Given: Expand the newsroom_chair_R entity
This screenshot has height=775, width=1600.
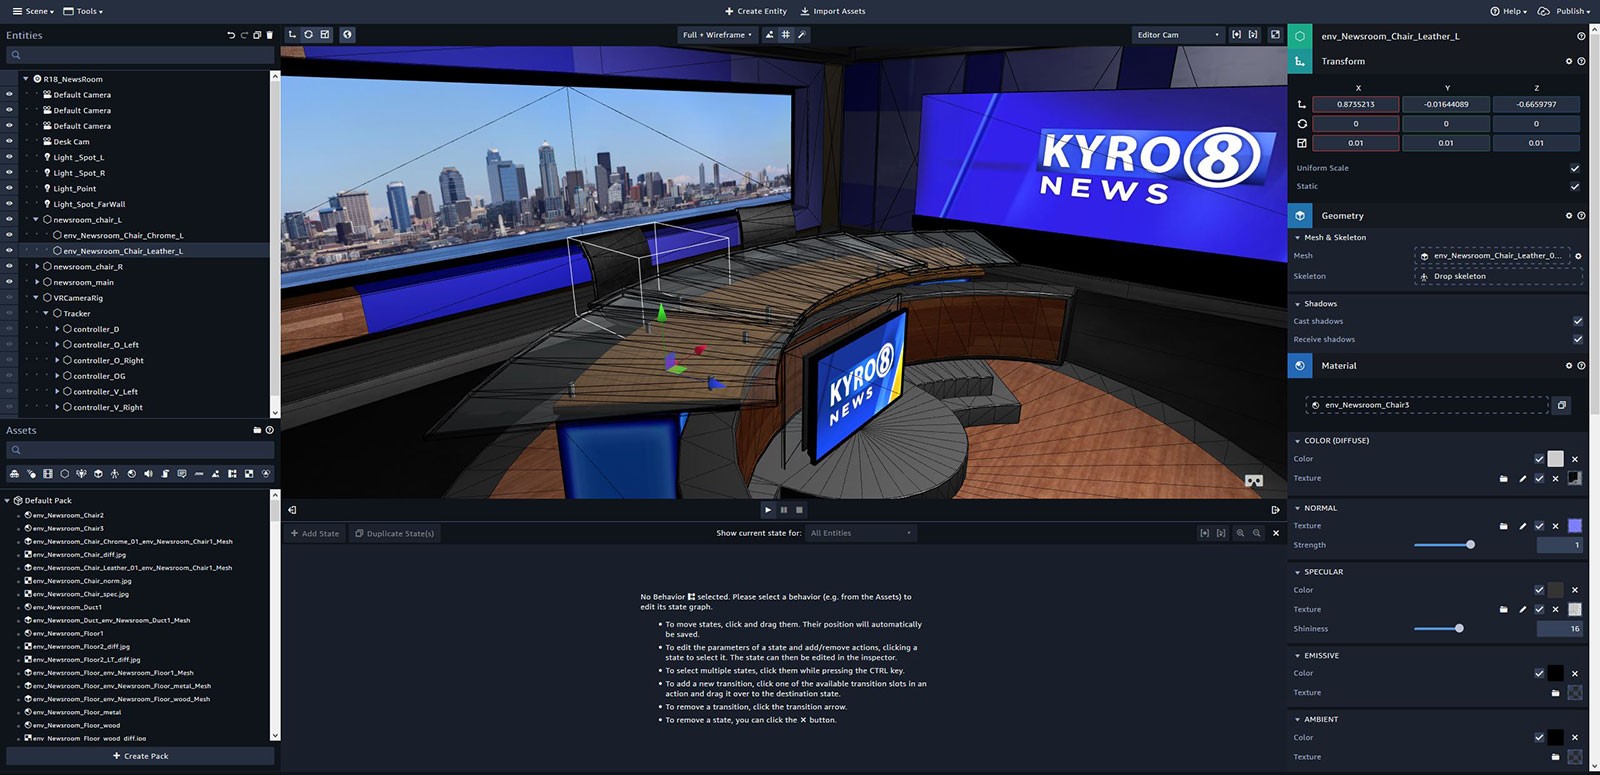Looking at the screenshot, I should click(37, 267).
